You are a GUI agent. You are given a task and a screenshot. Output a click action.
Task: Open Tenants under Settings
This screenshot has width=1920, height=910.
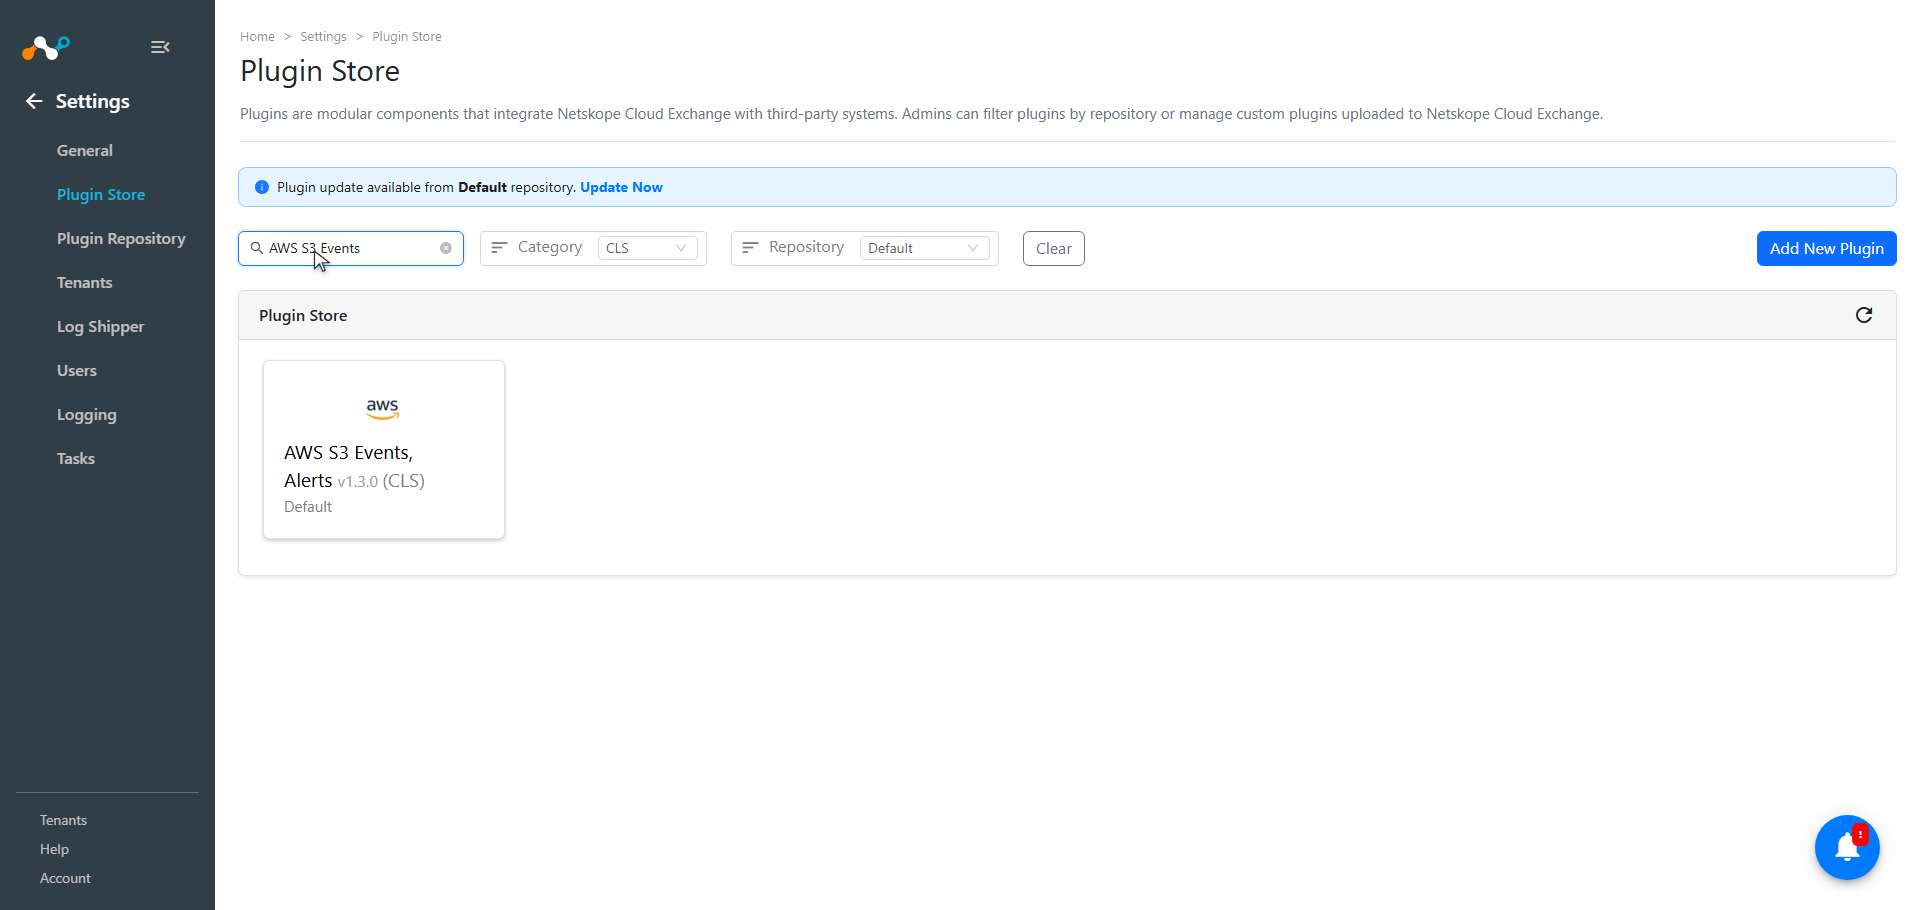[x=85, y=282]
